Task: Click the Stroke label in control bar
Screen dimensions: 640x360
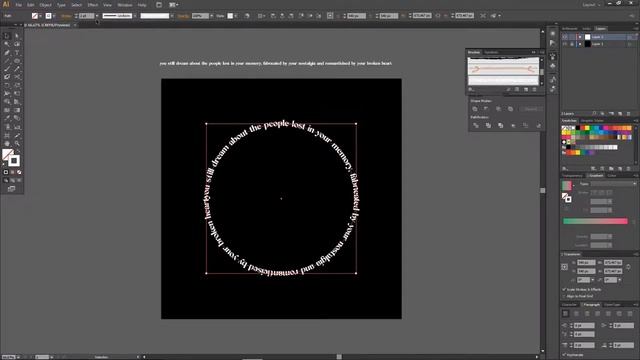Action: (x=66, y=16)
